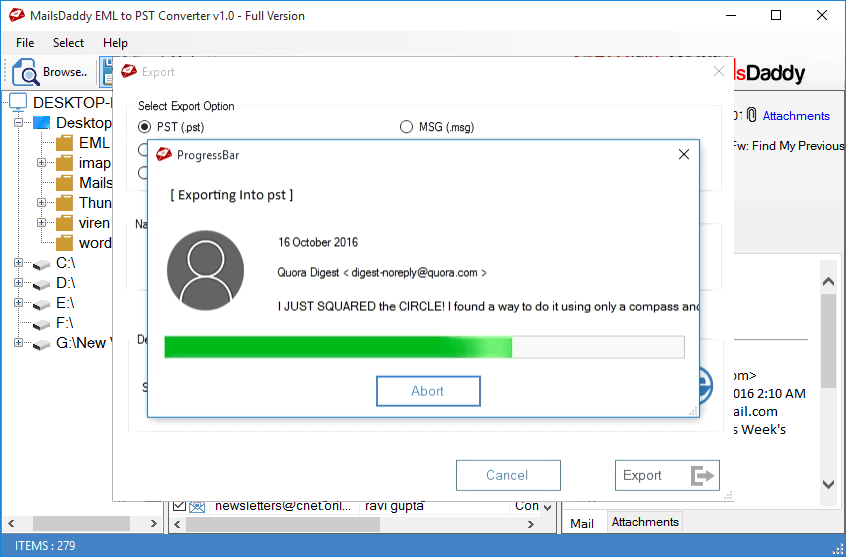Click the Export button
Viewport: 846px width, 557px height.
(x=667, y=476)
